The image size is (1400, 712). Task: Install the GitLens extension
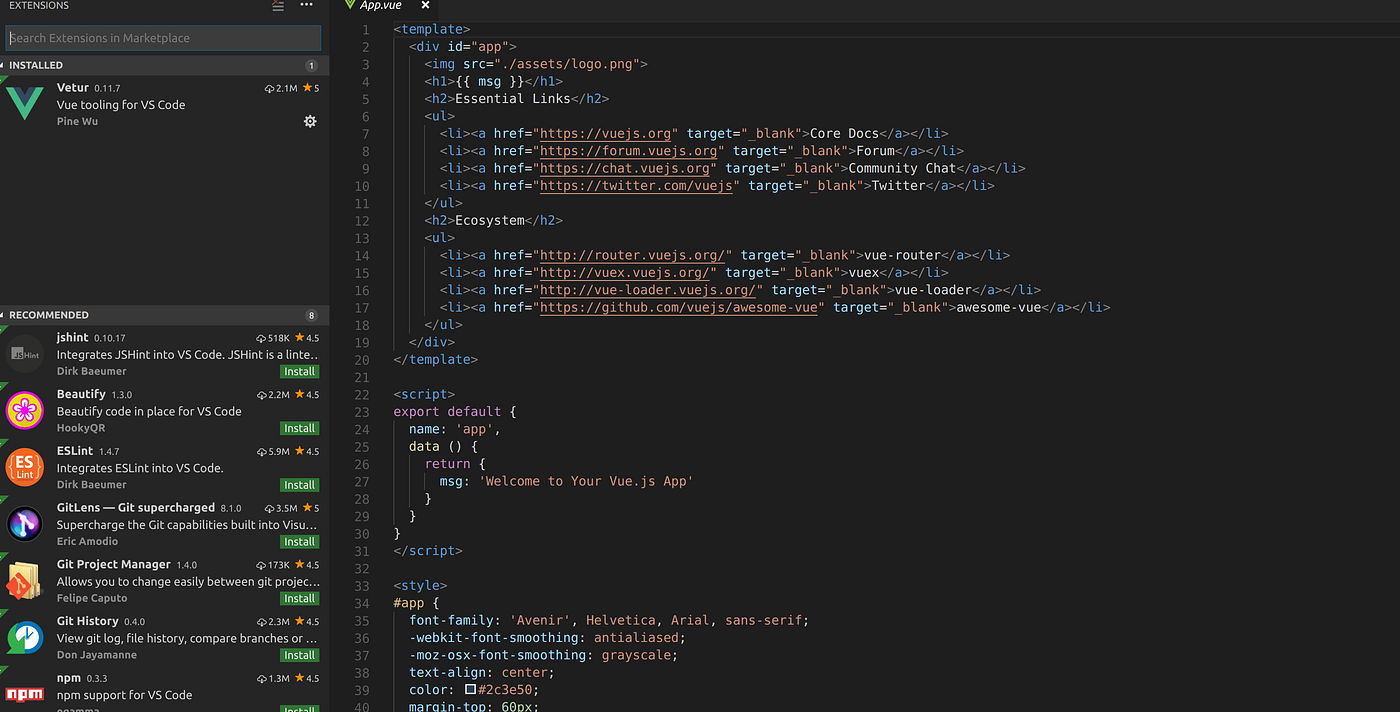click(299, 541)
